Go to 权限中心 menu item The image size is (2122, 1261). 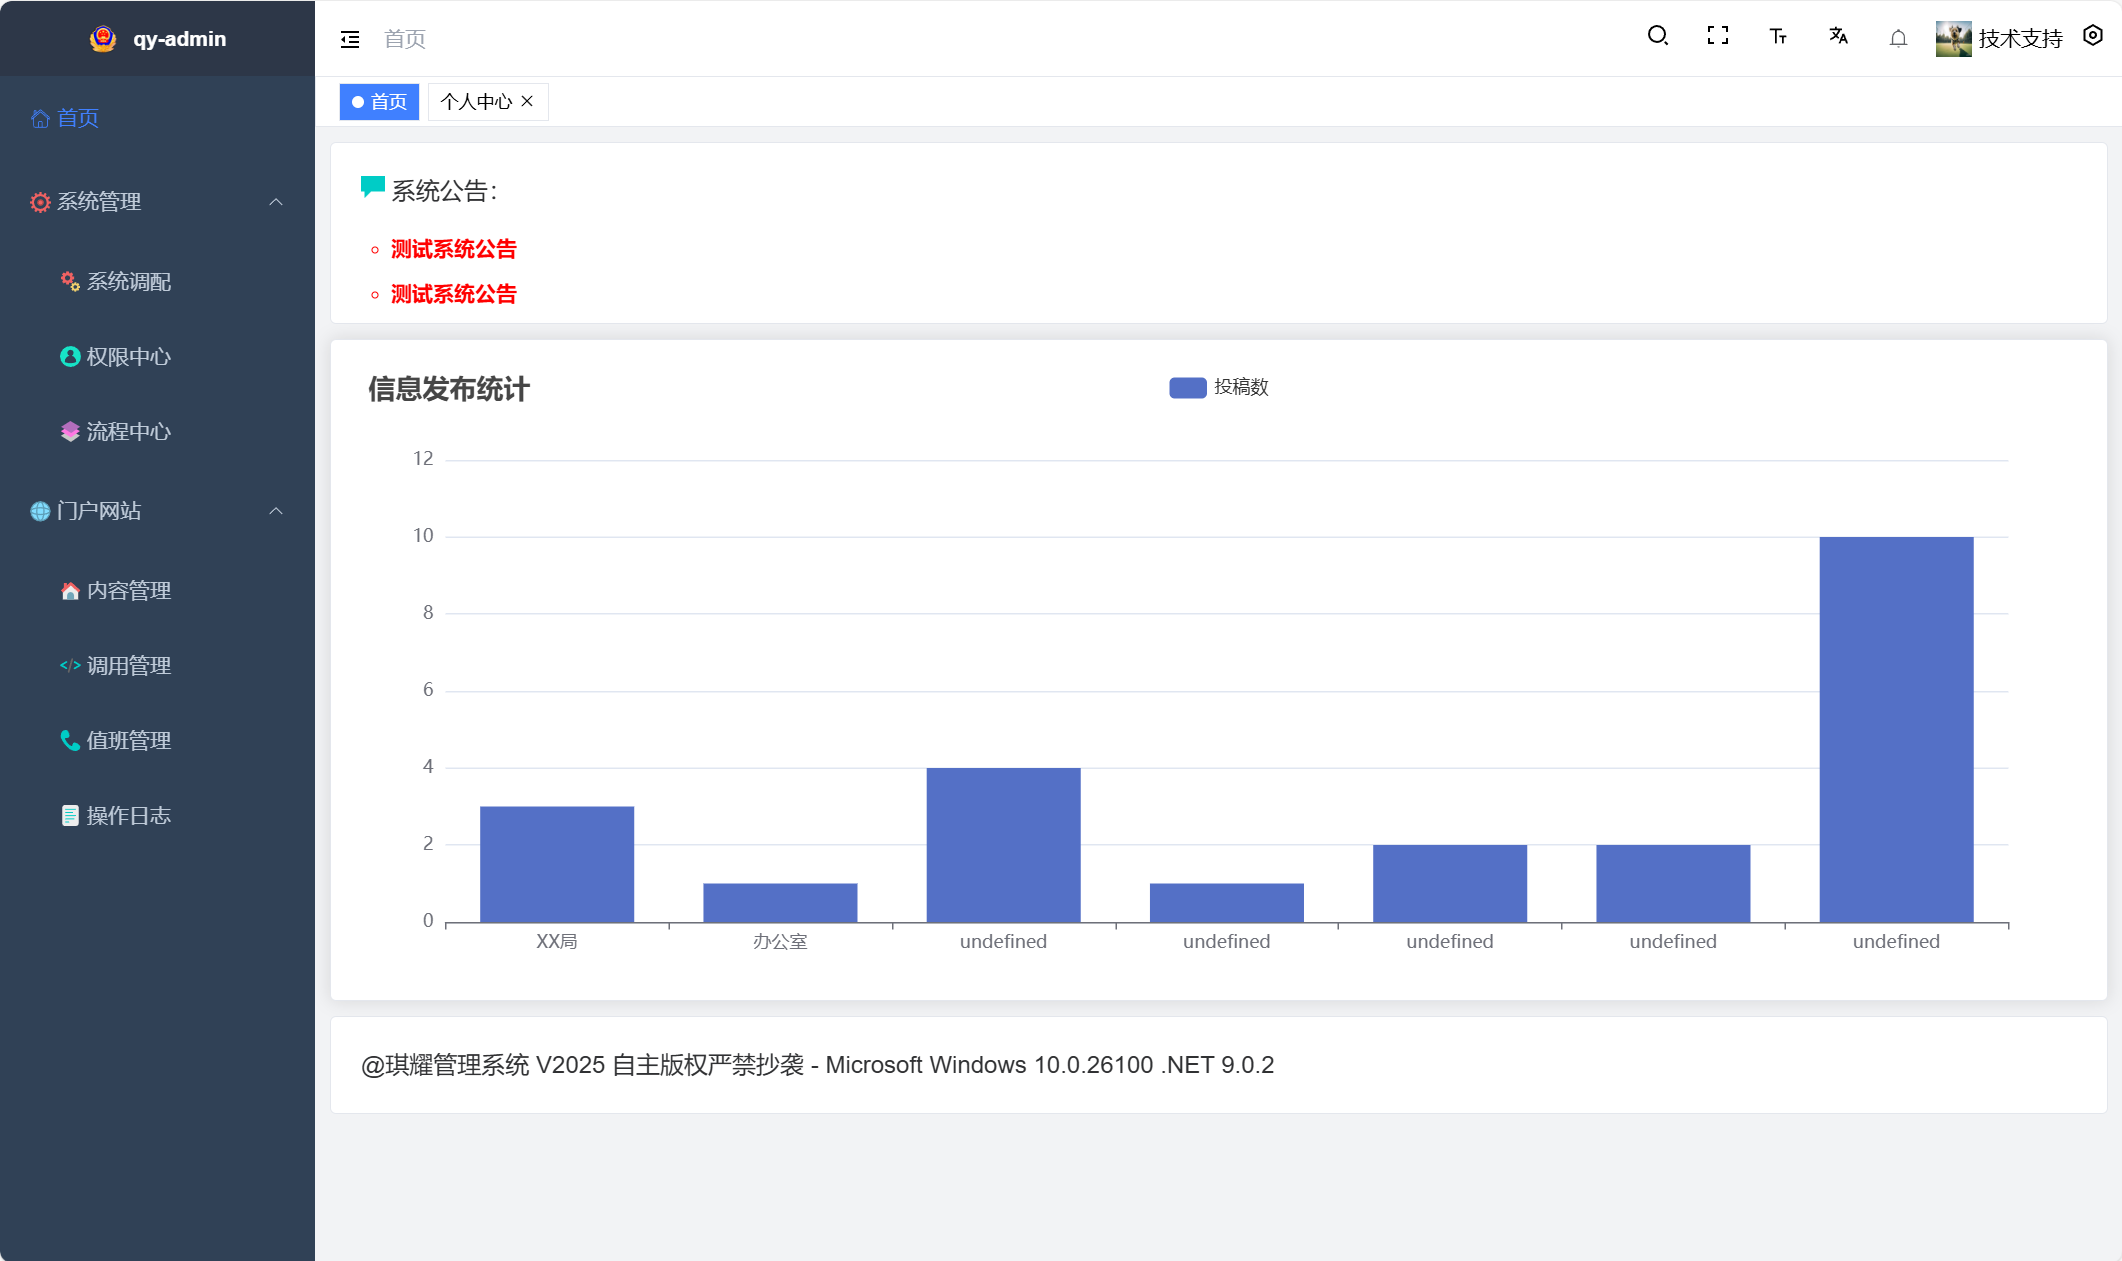pos(128,357)
